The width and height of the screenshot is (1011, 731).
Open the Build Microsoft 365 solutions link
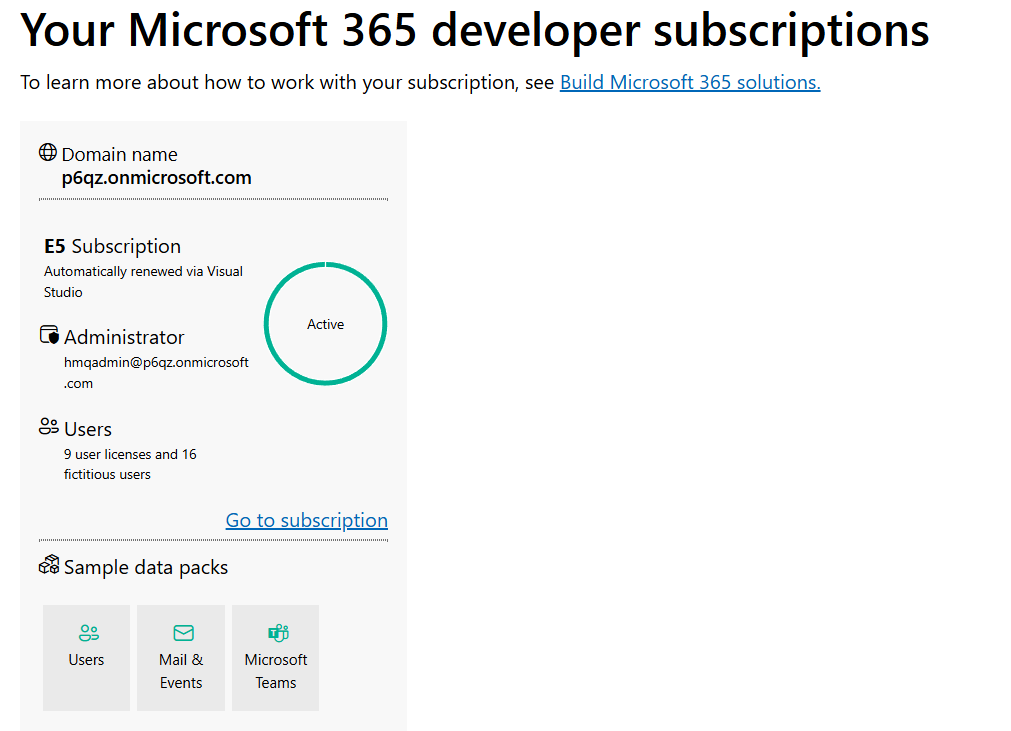(689, 82)
